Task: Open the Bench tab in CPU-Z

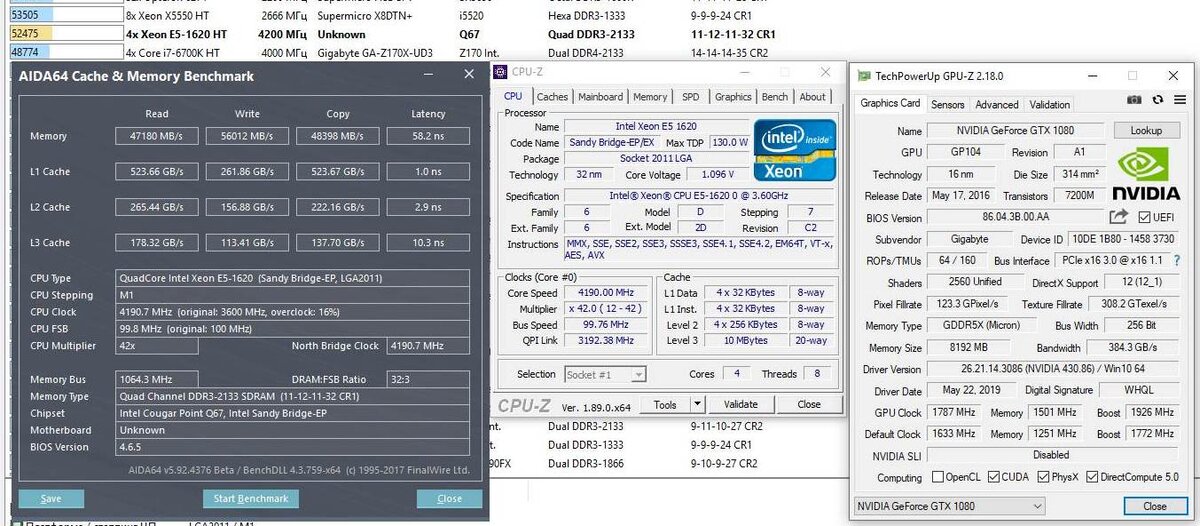Action: (x=775, y=97)
